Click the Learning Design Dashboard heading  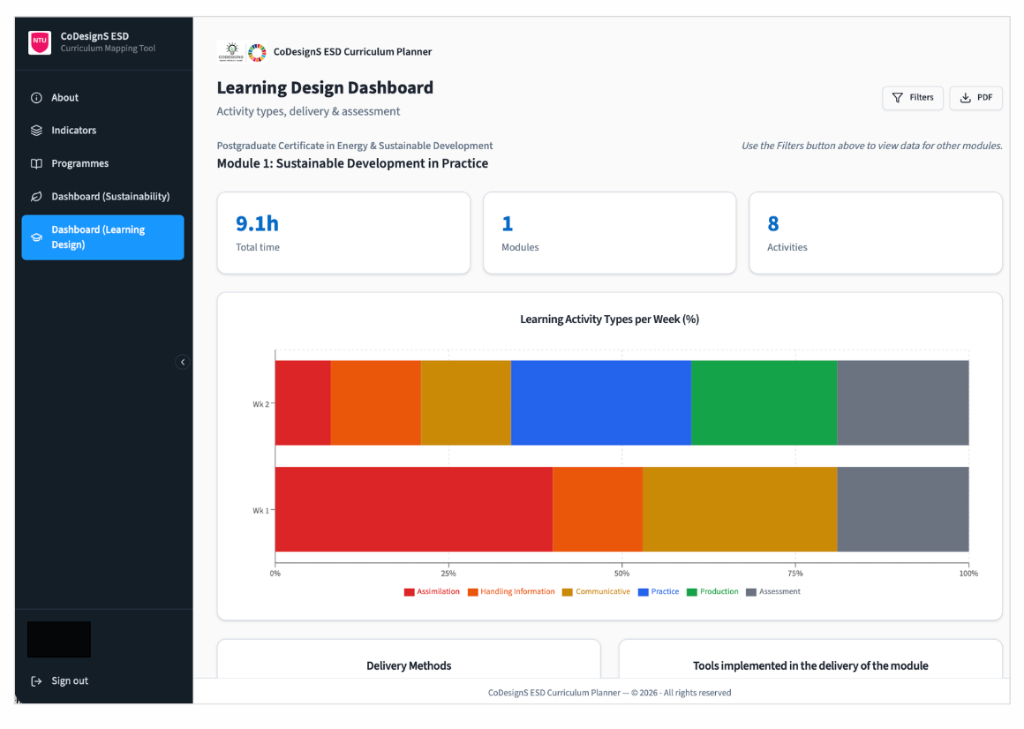[x=325, y=88]
